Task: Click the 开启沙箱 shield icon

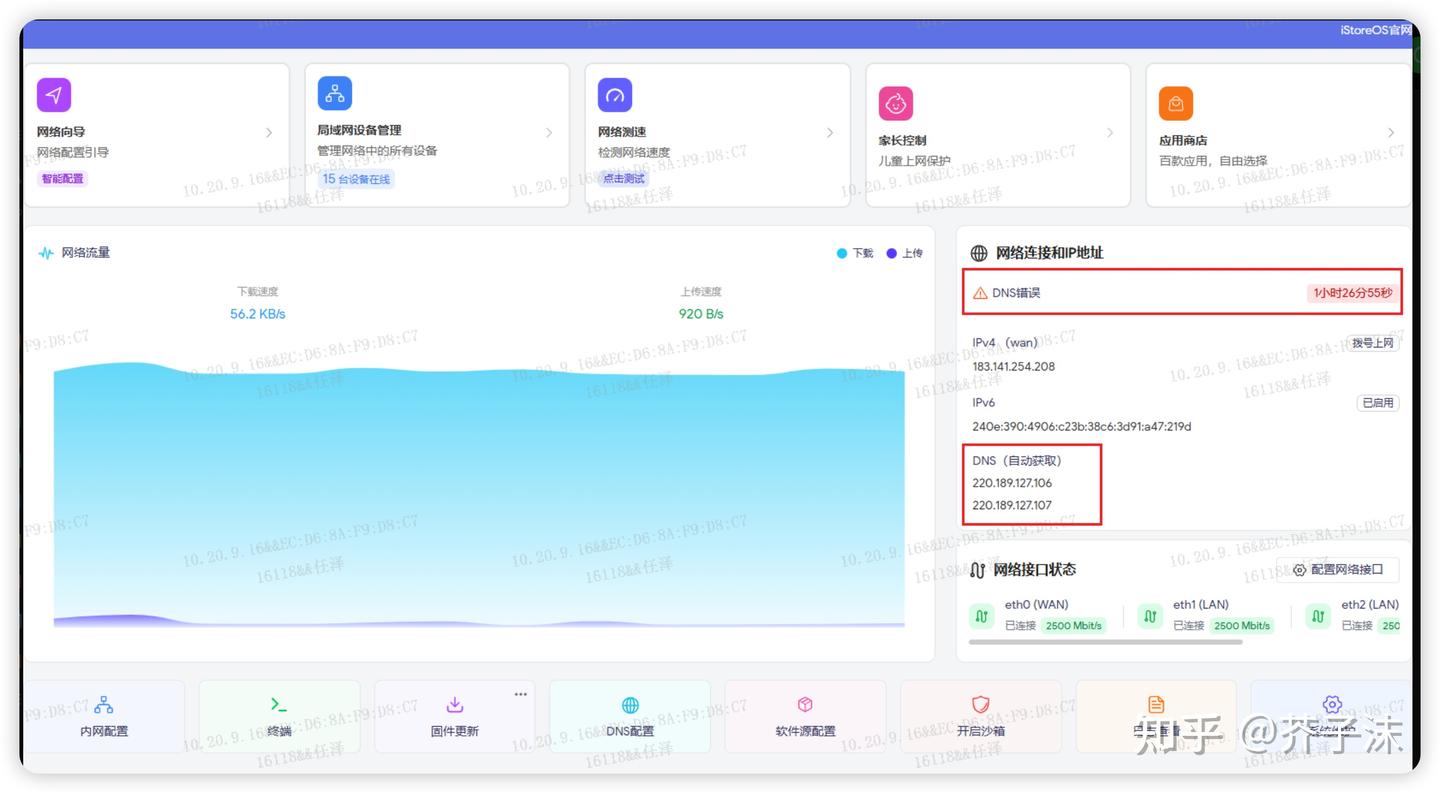Action: click(981, 705)
